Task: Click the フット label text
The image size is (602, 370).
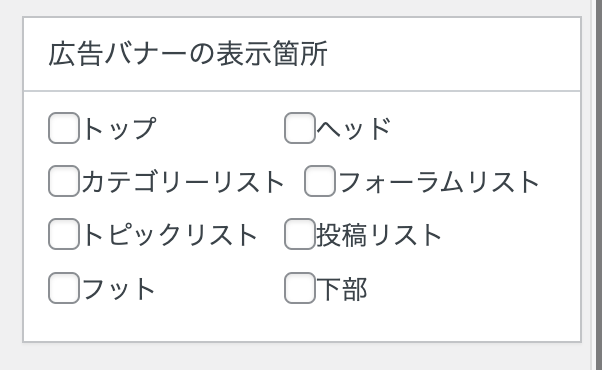Action: [119, 289]
